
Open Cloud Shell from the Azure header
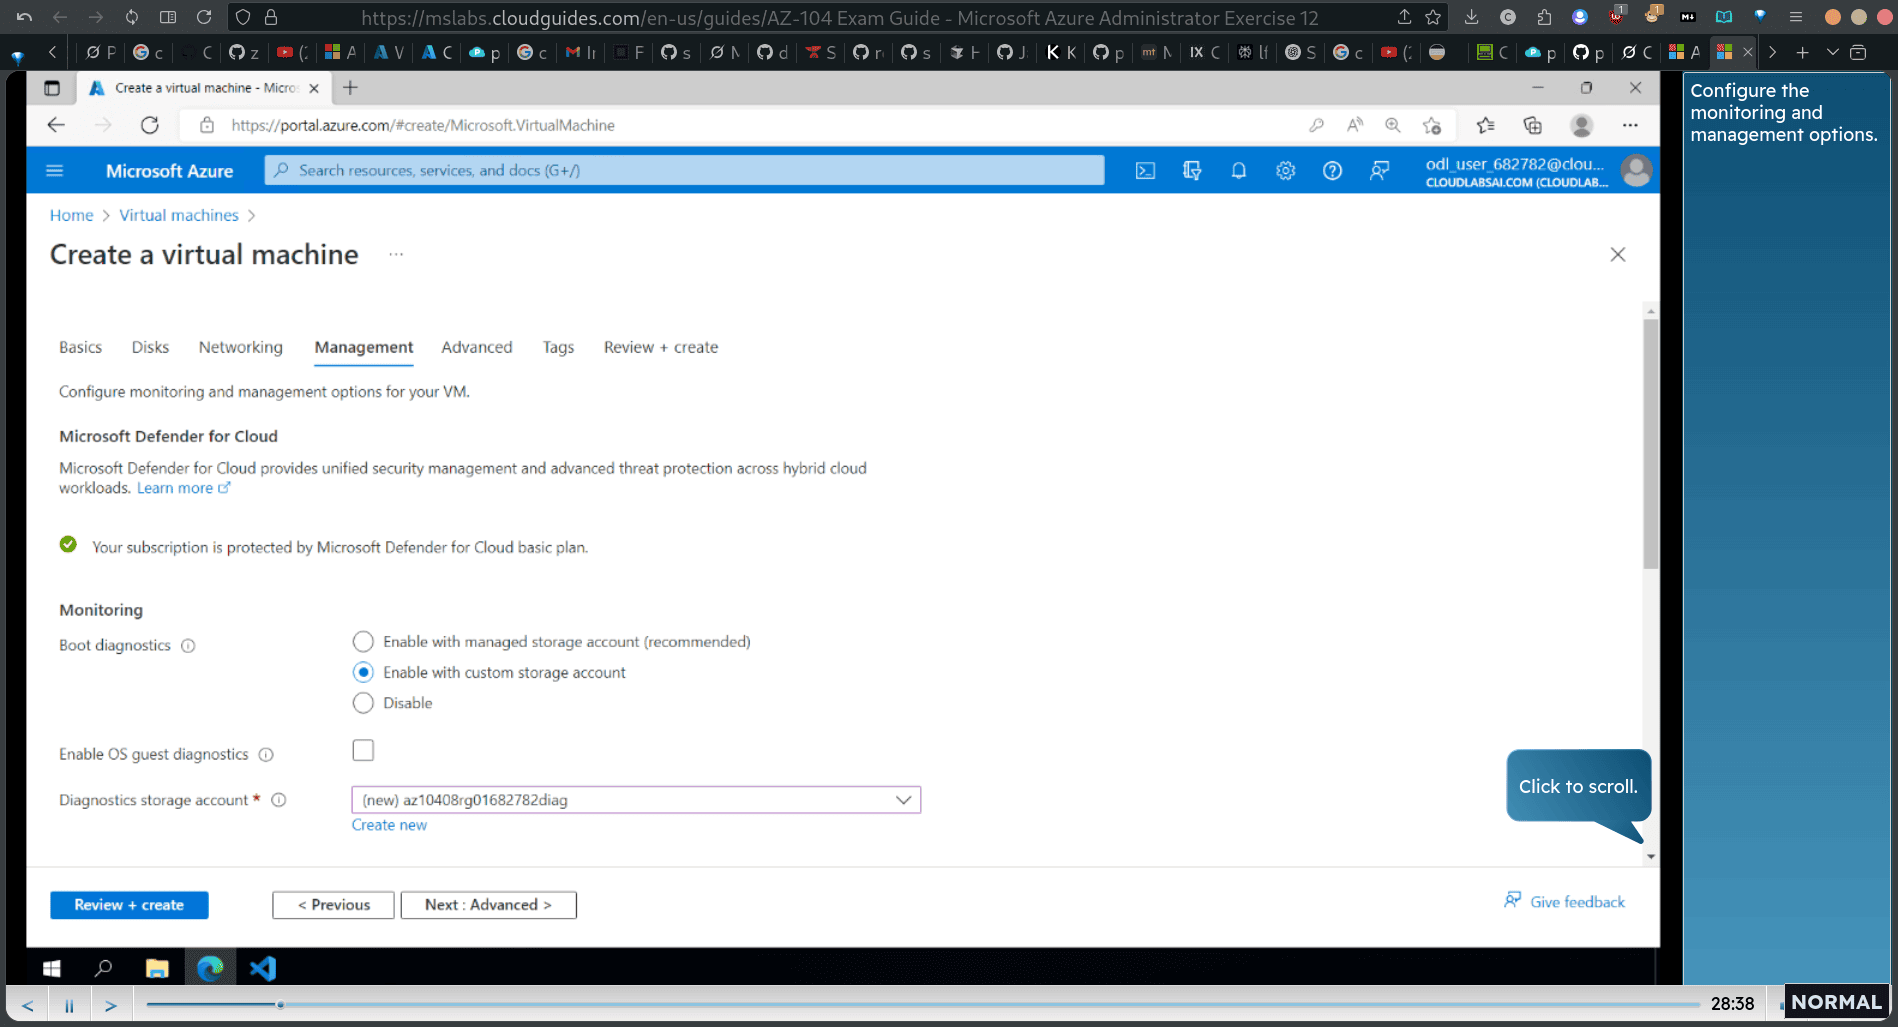click(1145, 171)
